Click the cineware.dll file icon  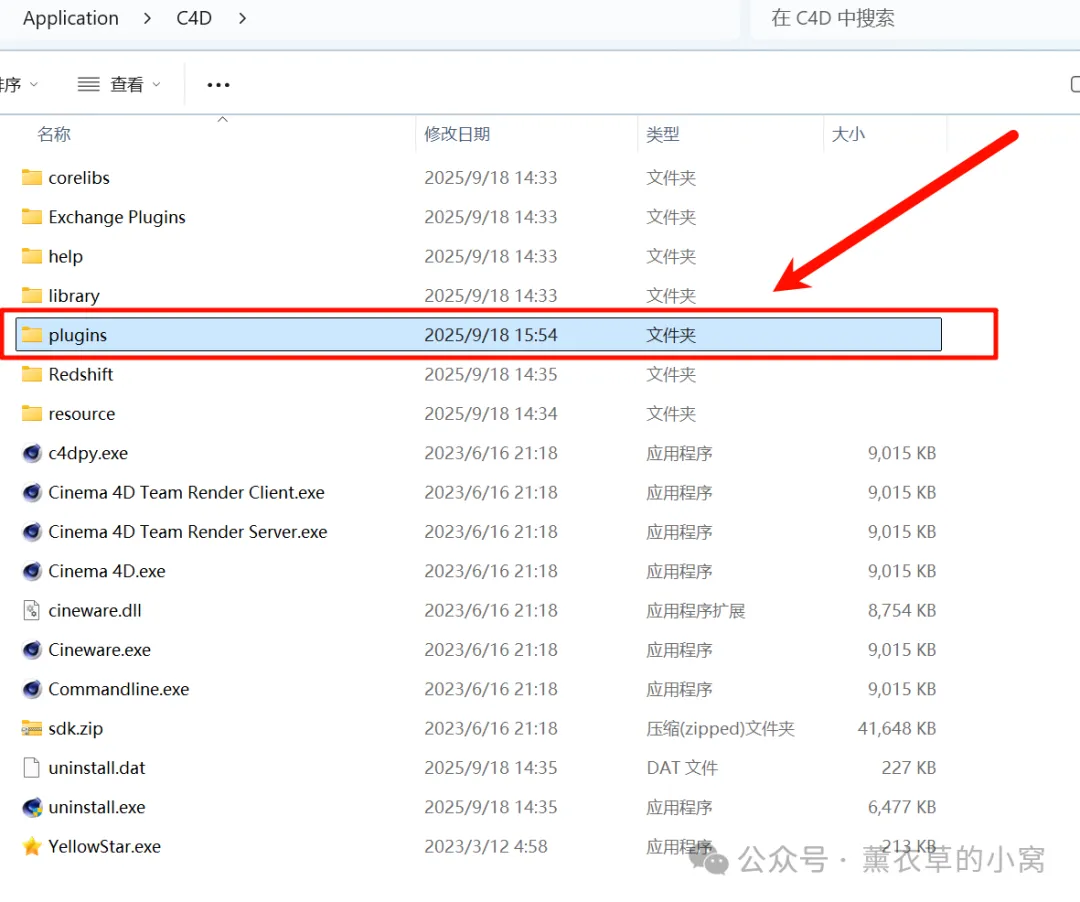click(32, 610)
